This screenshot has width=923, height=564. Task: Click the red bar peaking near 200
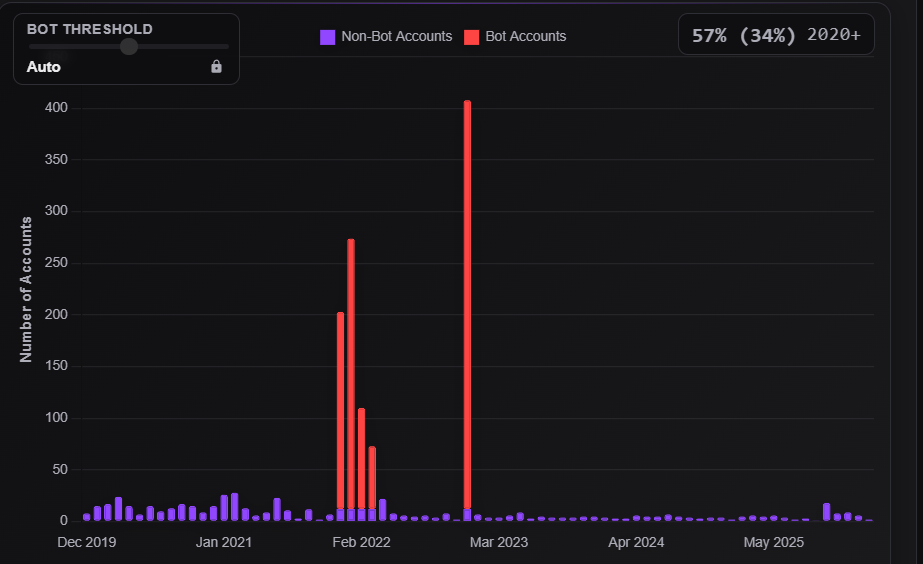[x=341, y=410]
